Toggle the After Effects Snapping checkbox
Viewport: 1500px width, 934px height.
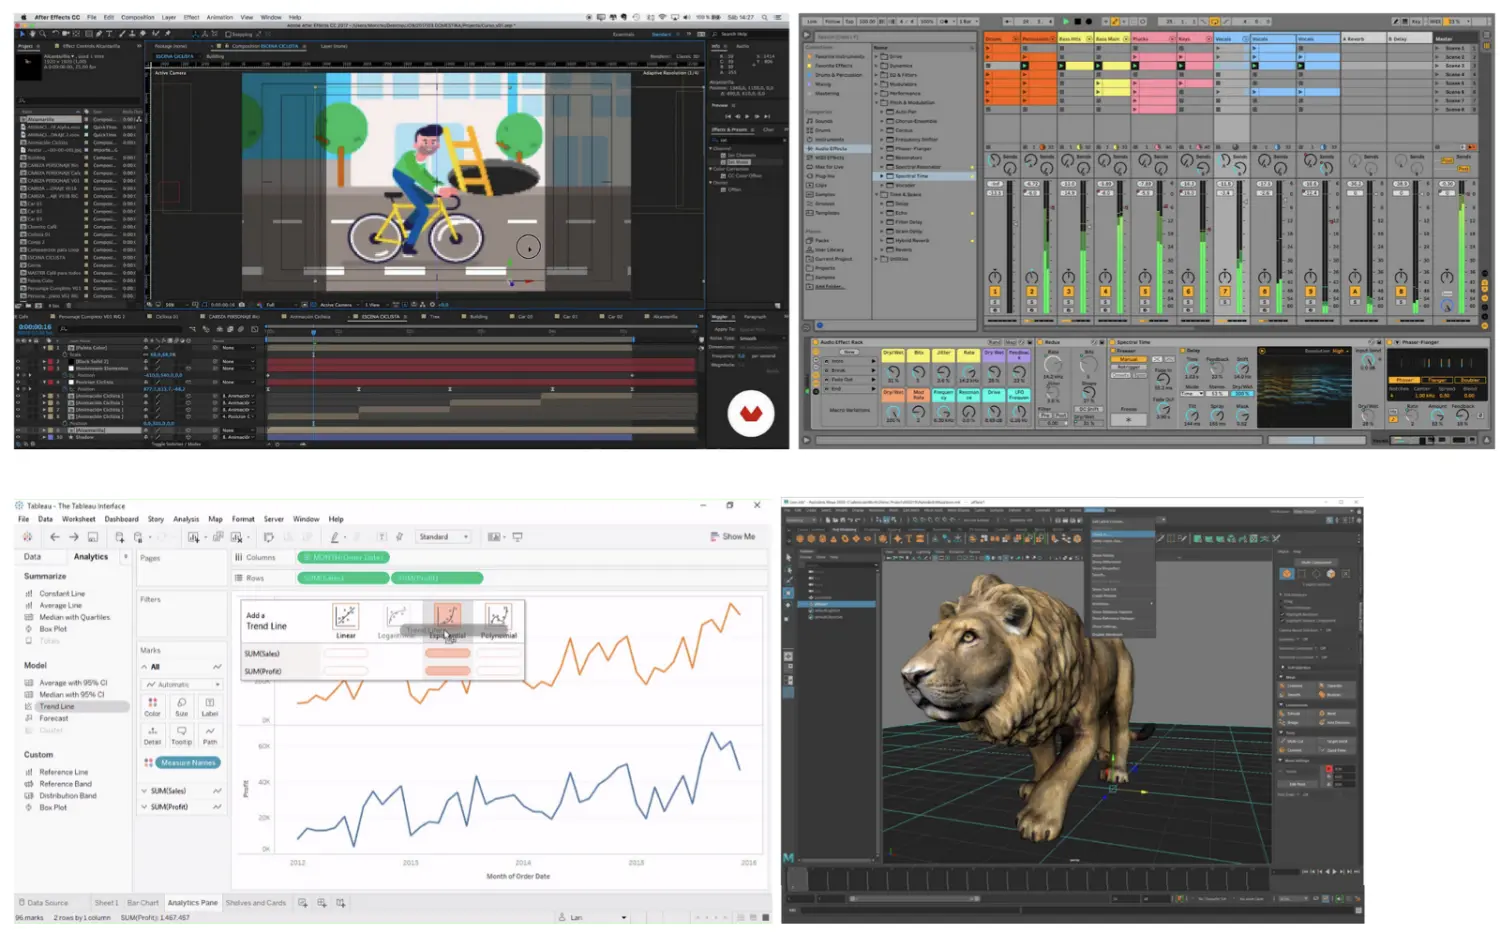point(229,34)
